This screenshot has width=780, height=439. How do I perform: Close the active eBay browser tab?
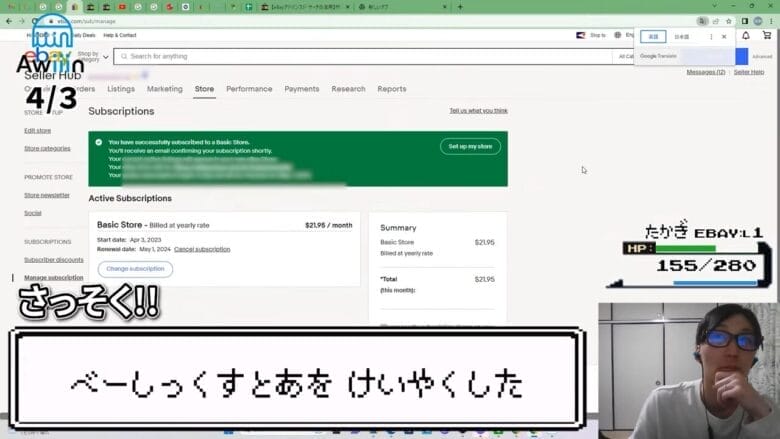(x=347, y=7)
